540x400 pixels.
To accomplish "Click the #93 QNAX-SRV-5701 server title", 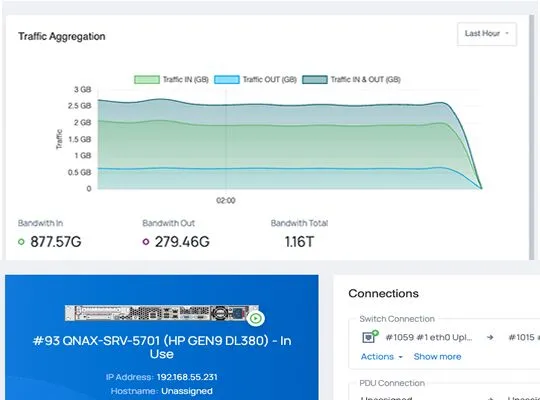I will coord(162,347).
